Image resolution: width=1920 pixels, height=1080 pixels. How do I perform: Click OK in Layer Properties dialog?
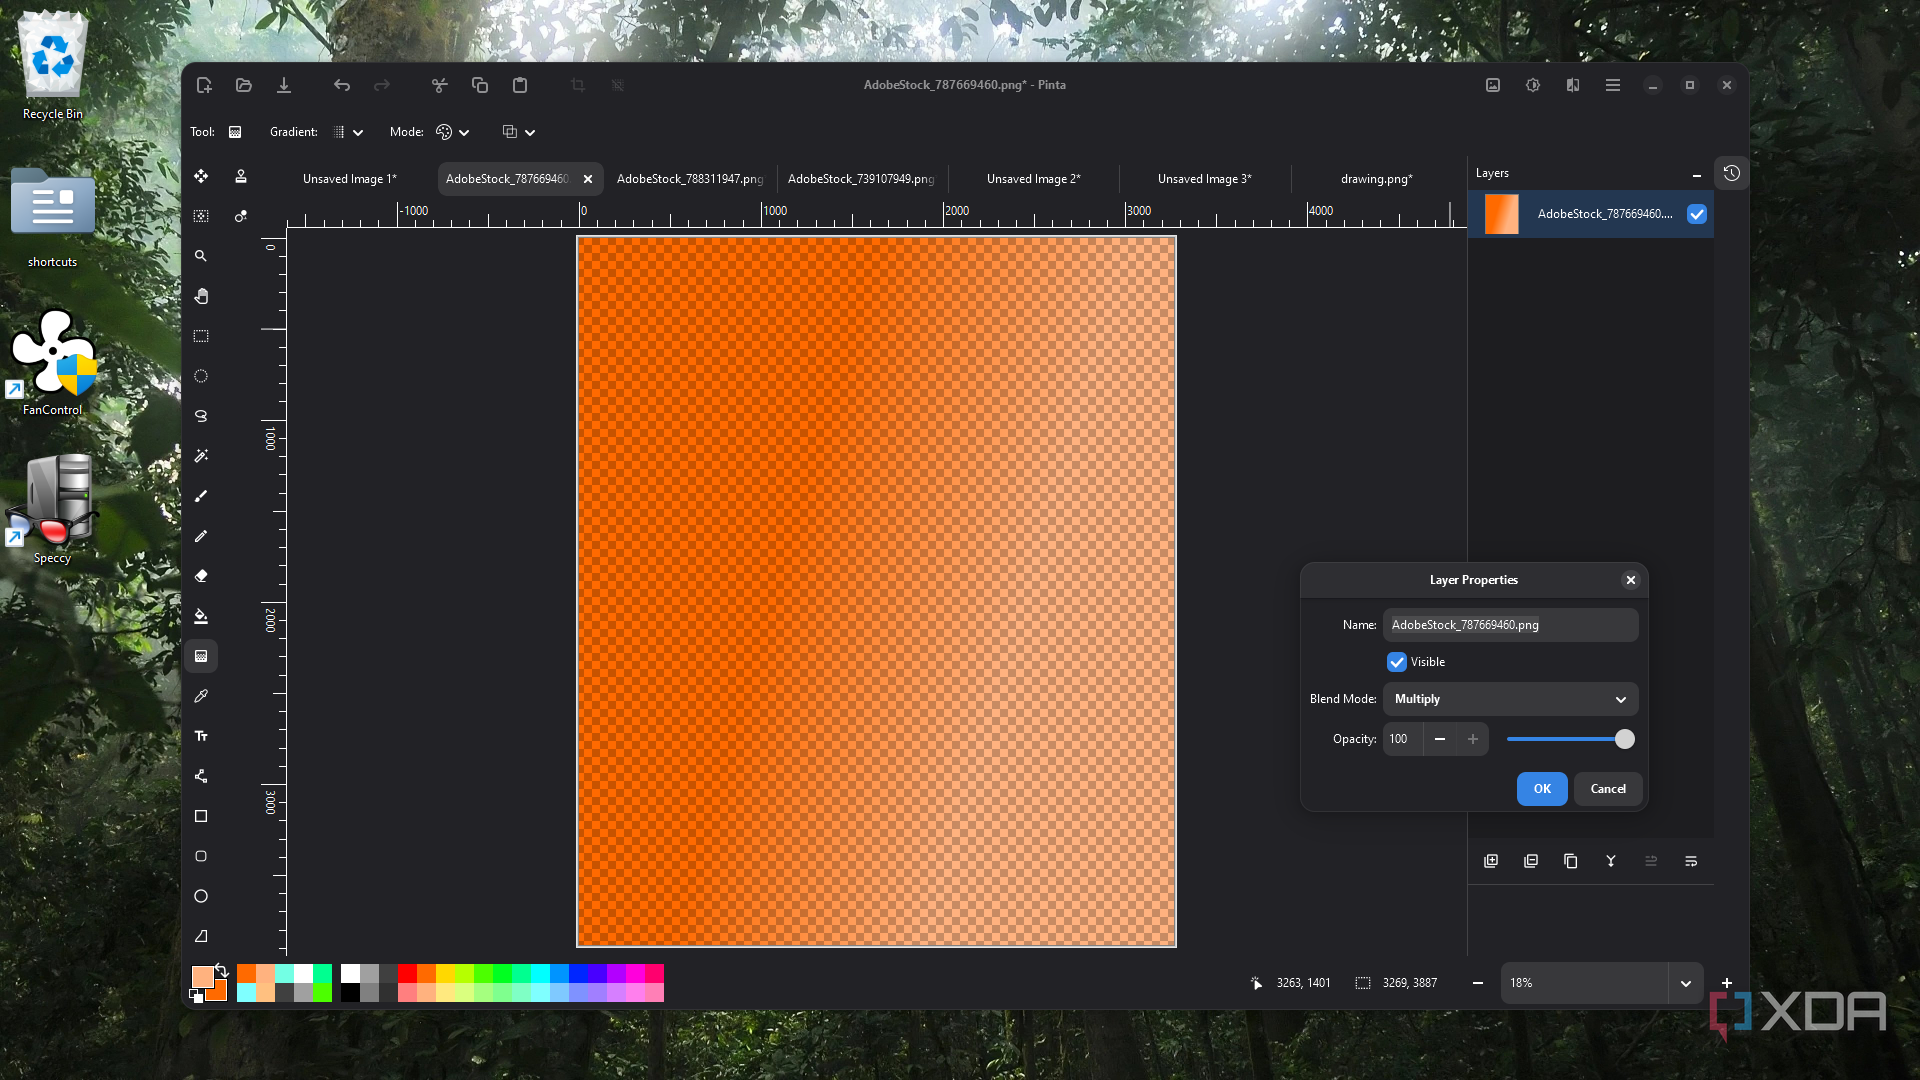pyautogui.click(x=1542, y=789)
